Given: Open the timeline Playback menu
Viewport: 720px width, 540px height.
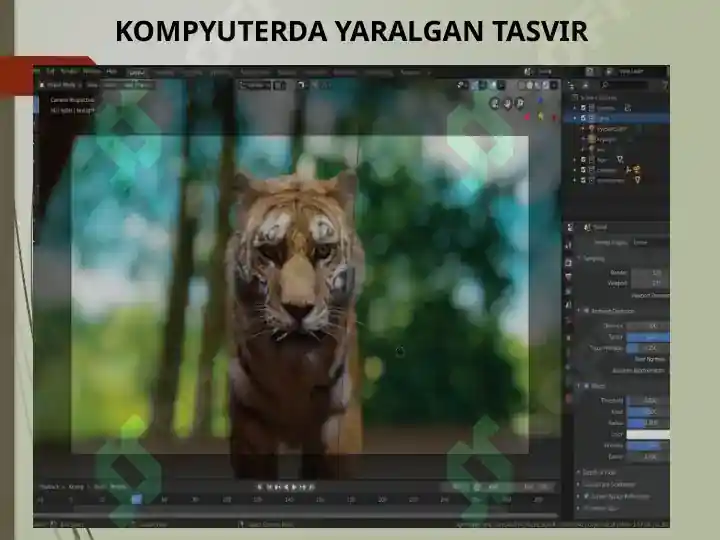Looking at the screenshot, I should pyautogui.click(x=50, y=486).
